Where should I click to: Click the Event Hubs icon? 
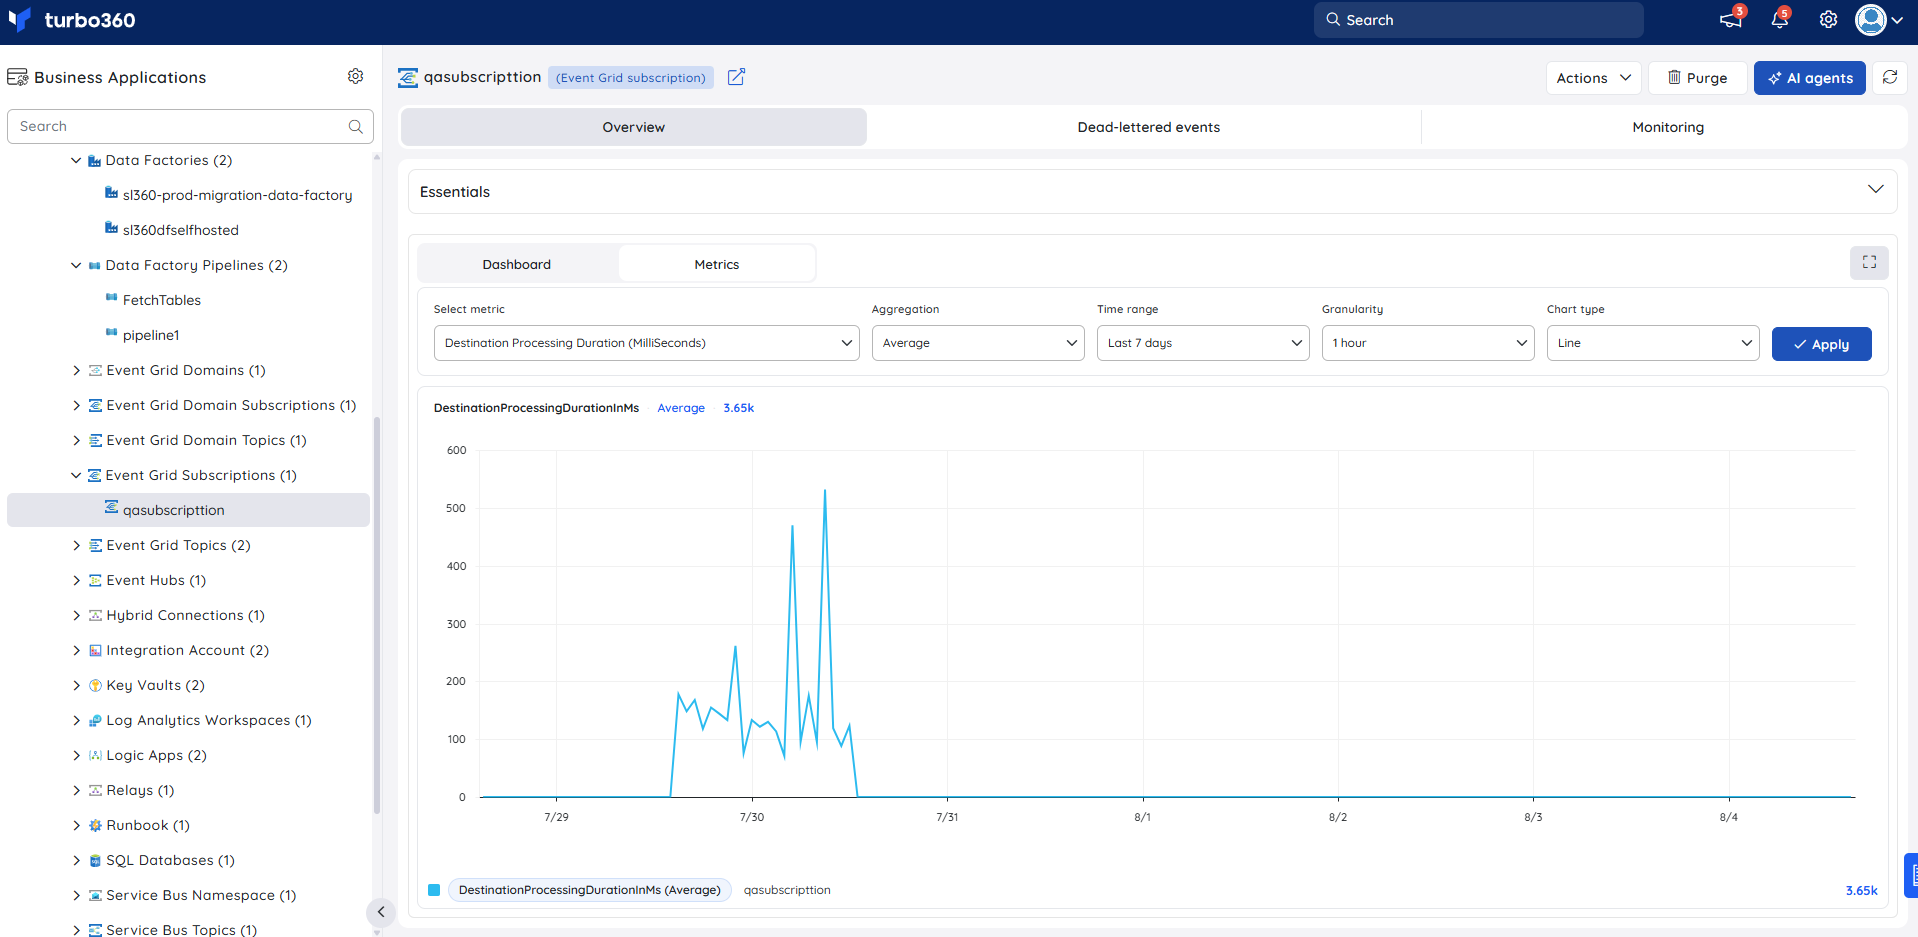coord(95,580)
